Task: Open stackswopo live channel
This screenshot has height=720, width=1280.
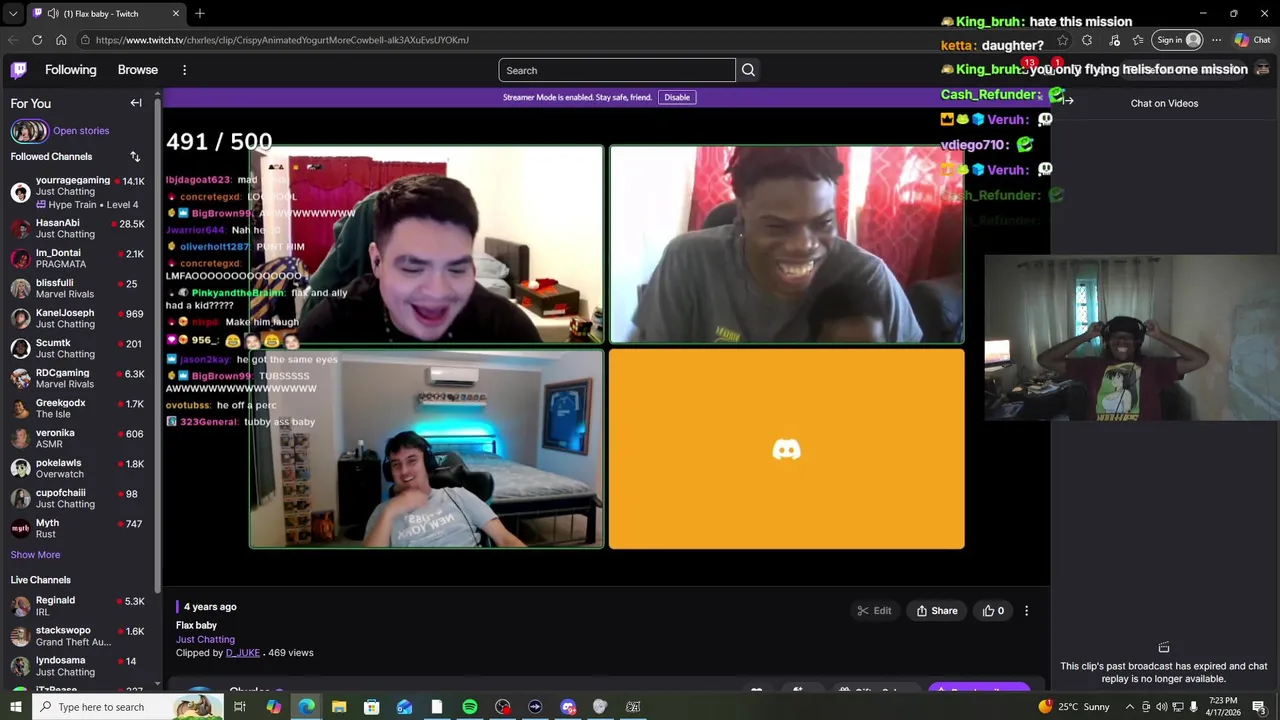Action: tap(78, 636)
